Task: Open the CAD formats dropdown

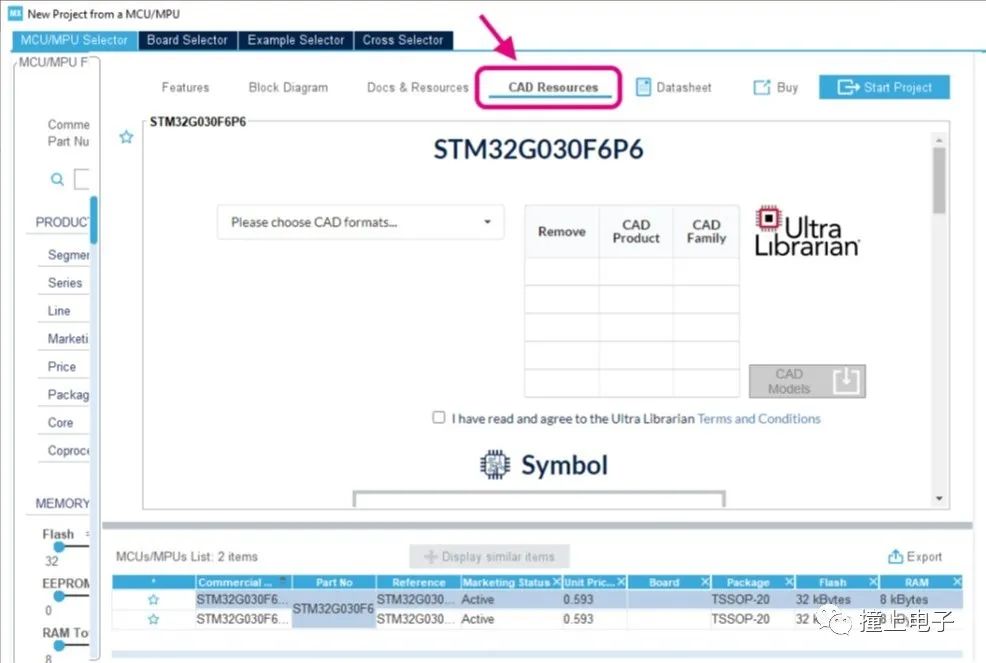Action: coord(360,222)
